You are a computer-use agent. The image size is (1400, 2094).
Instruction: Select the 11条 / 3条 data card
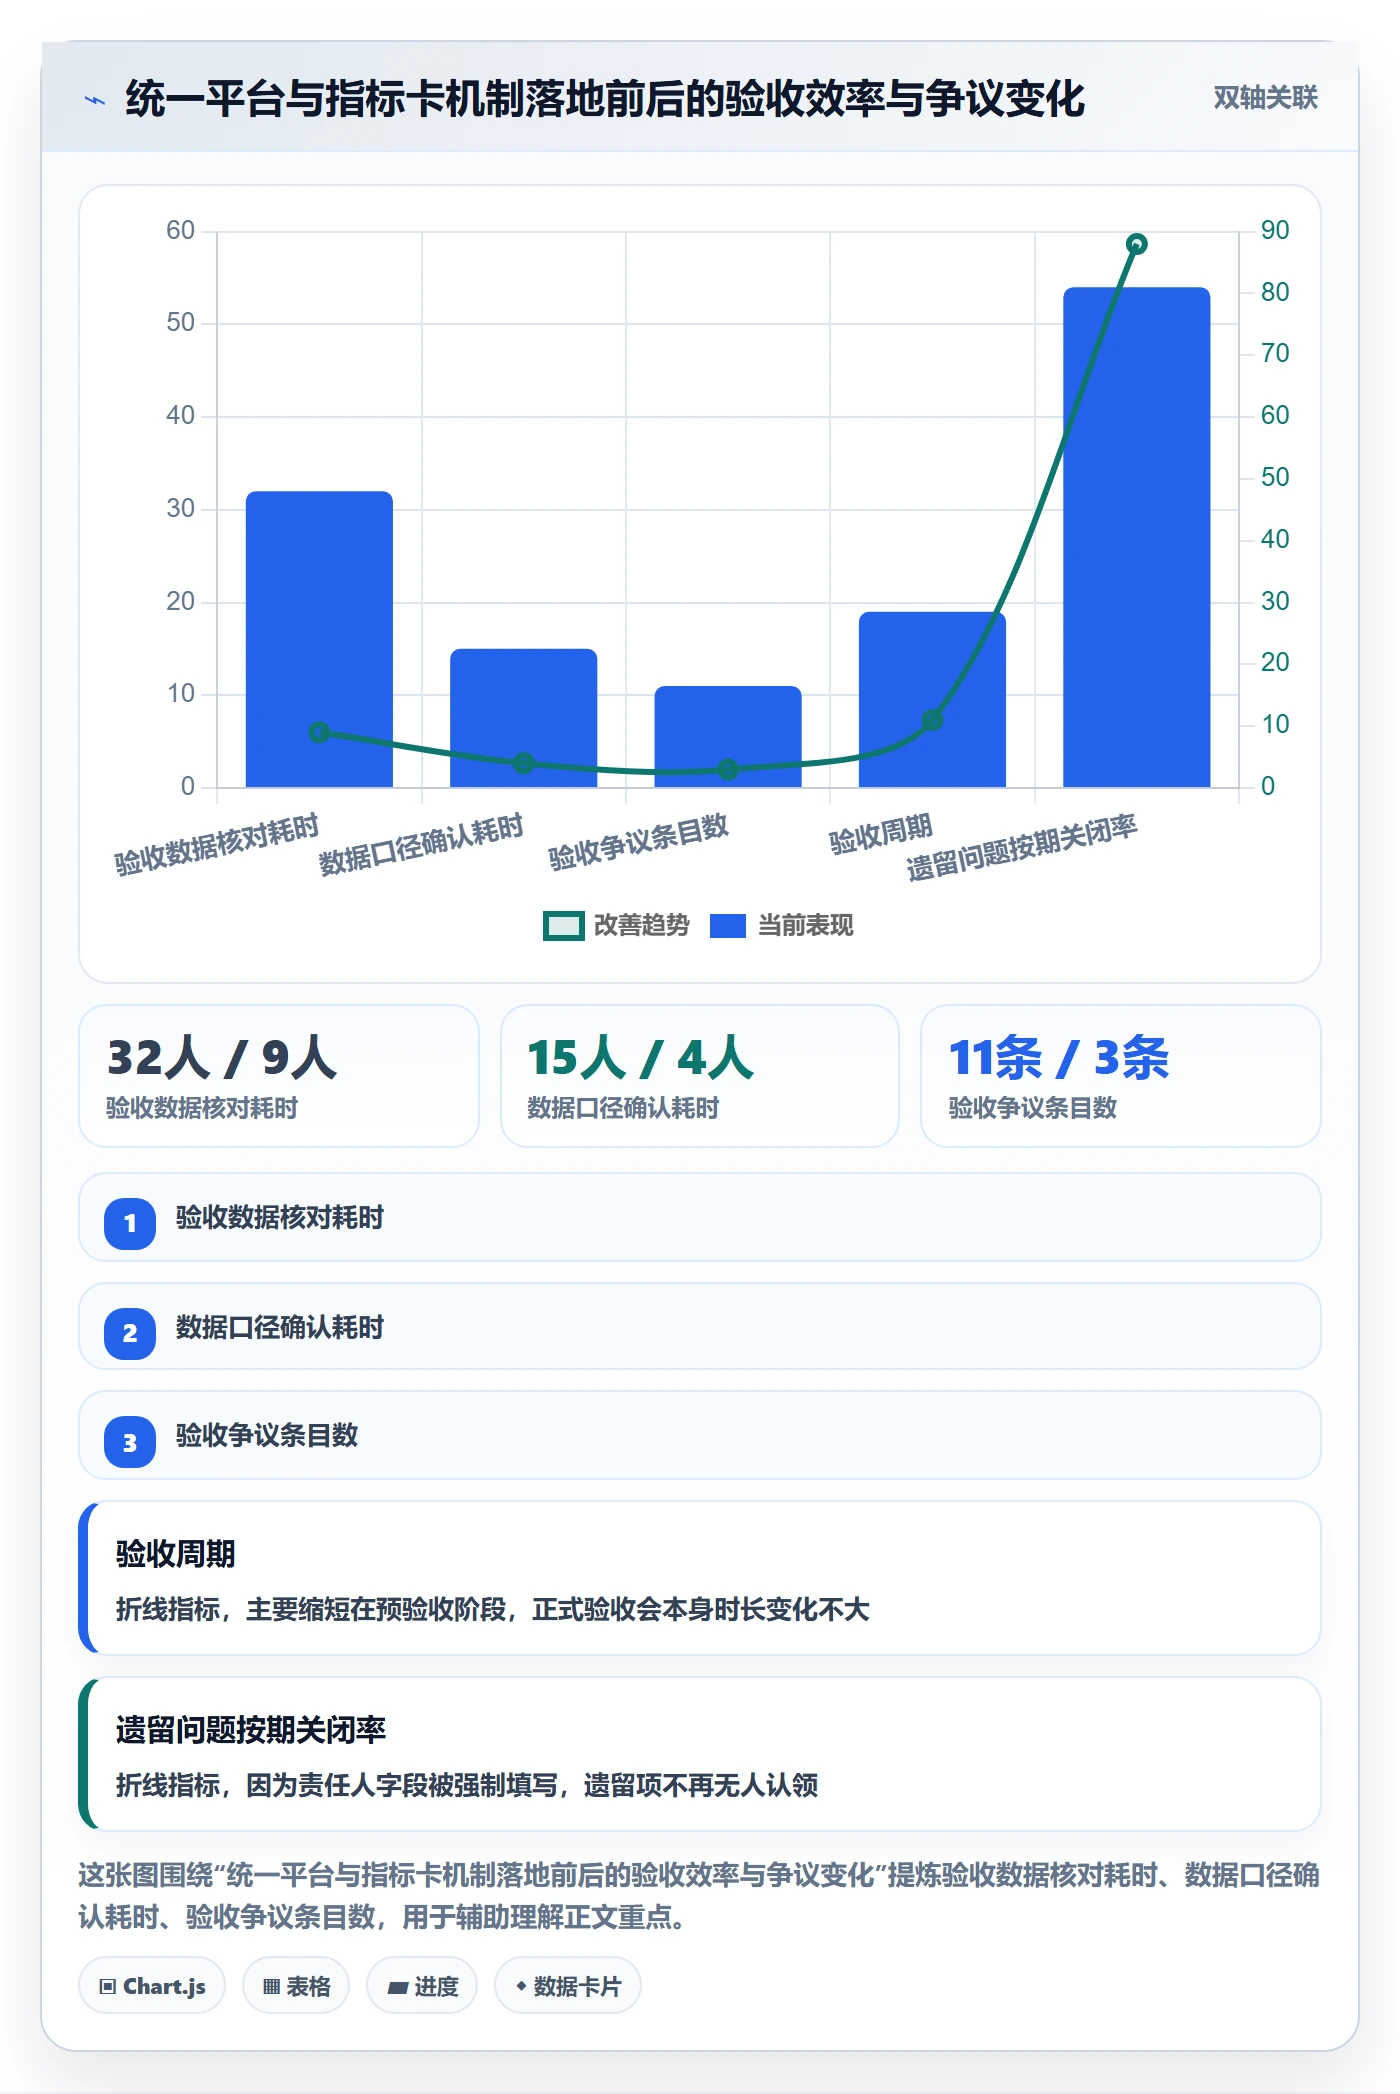click(x=1121, y=1076)
